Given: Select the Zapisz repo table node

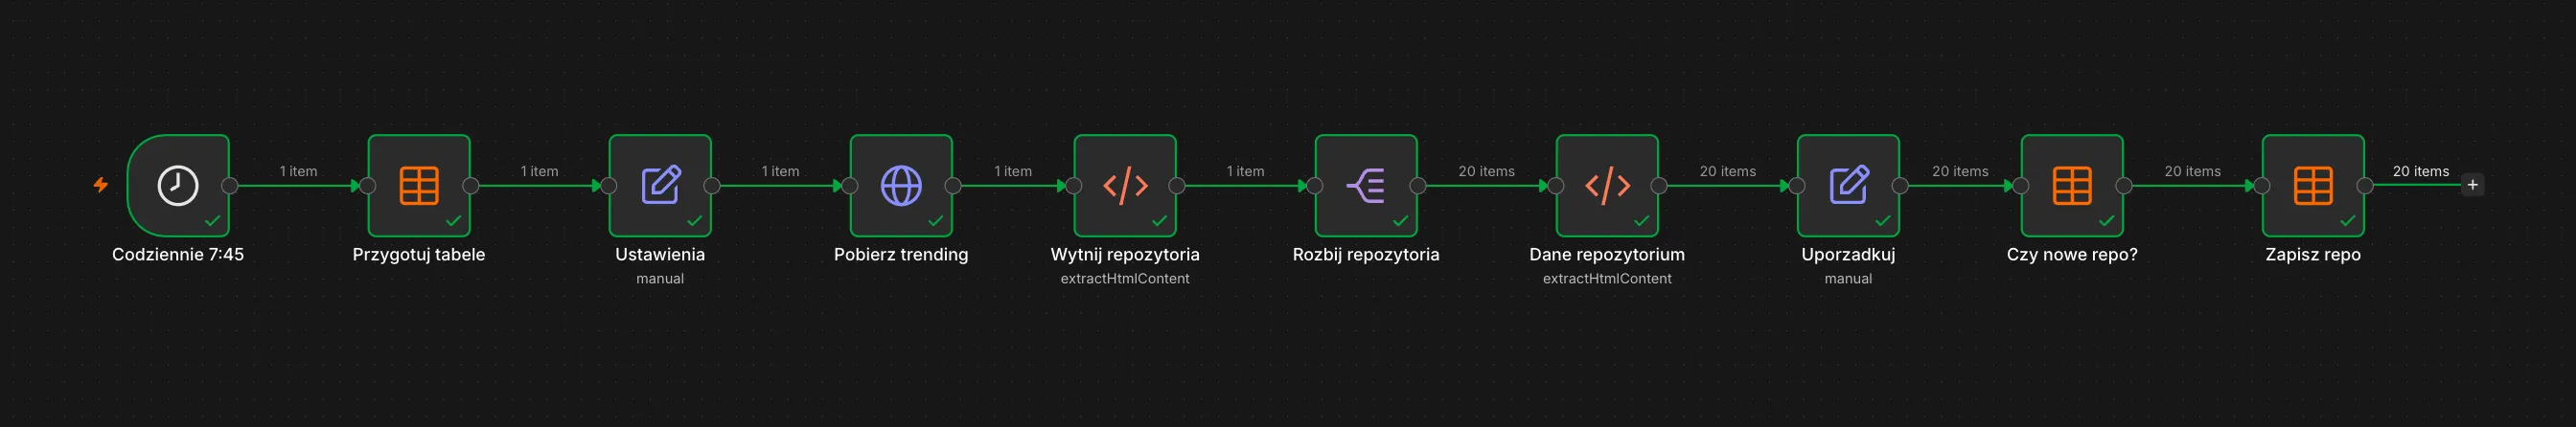Looking at the screenshot, I should click(2313, 185).
